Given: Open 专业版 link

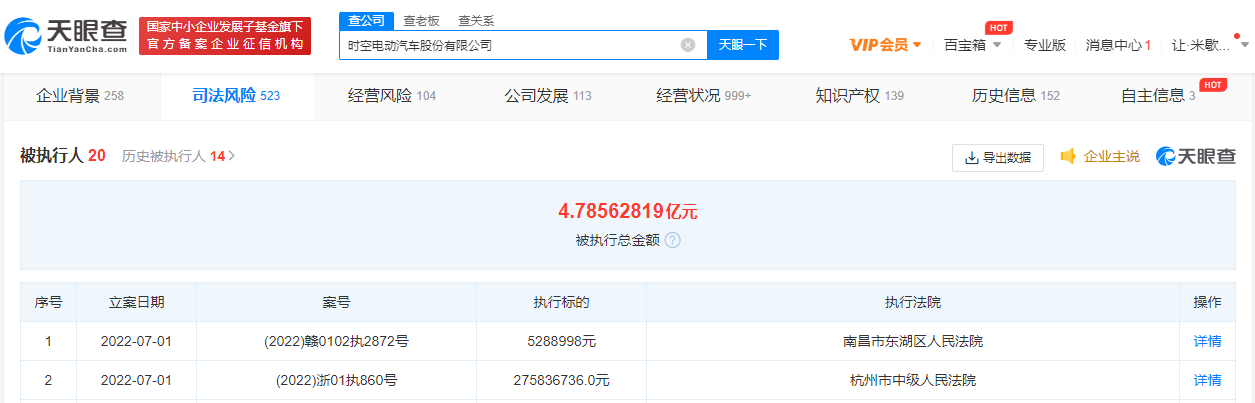Looking at the screenshot, I should [1044, 45].
